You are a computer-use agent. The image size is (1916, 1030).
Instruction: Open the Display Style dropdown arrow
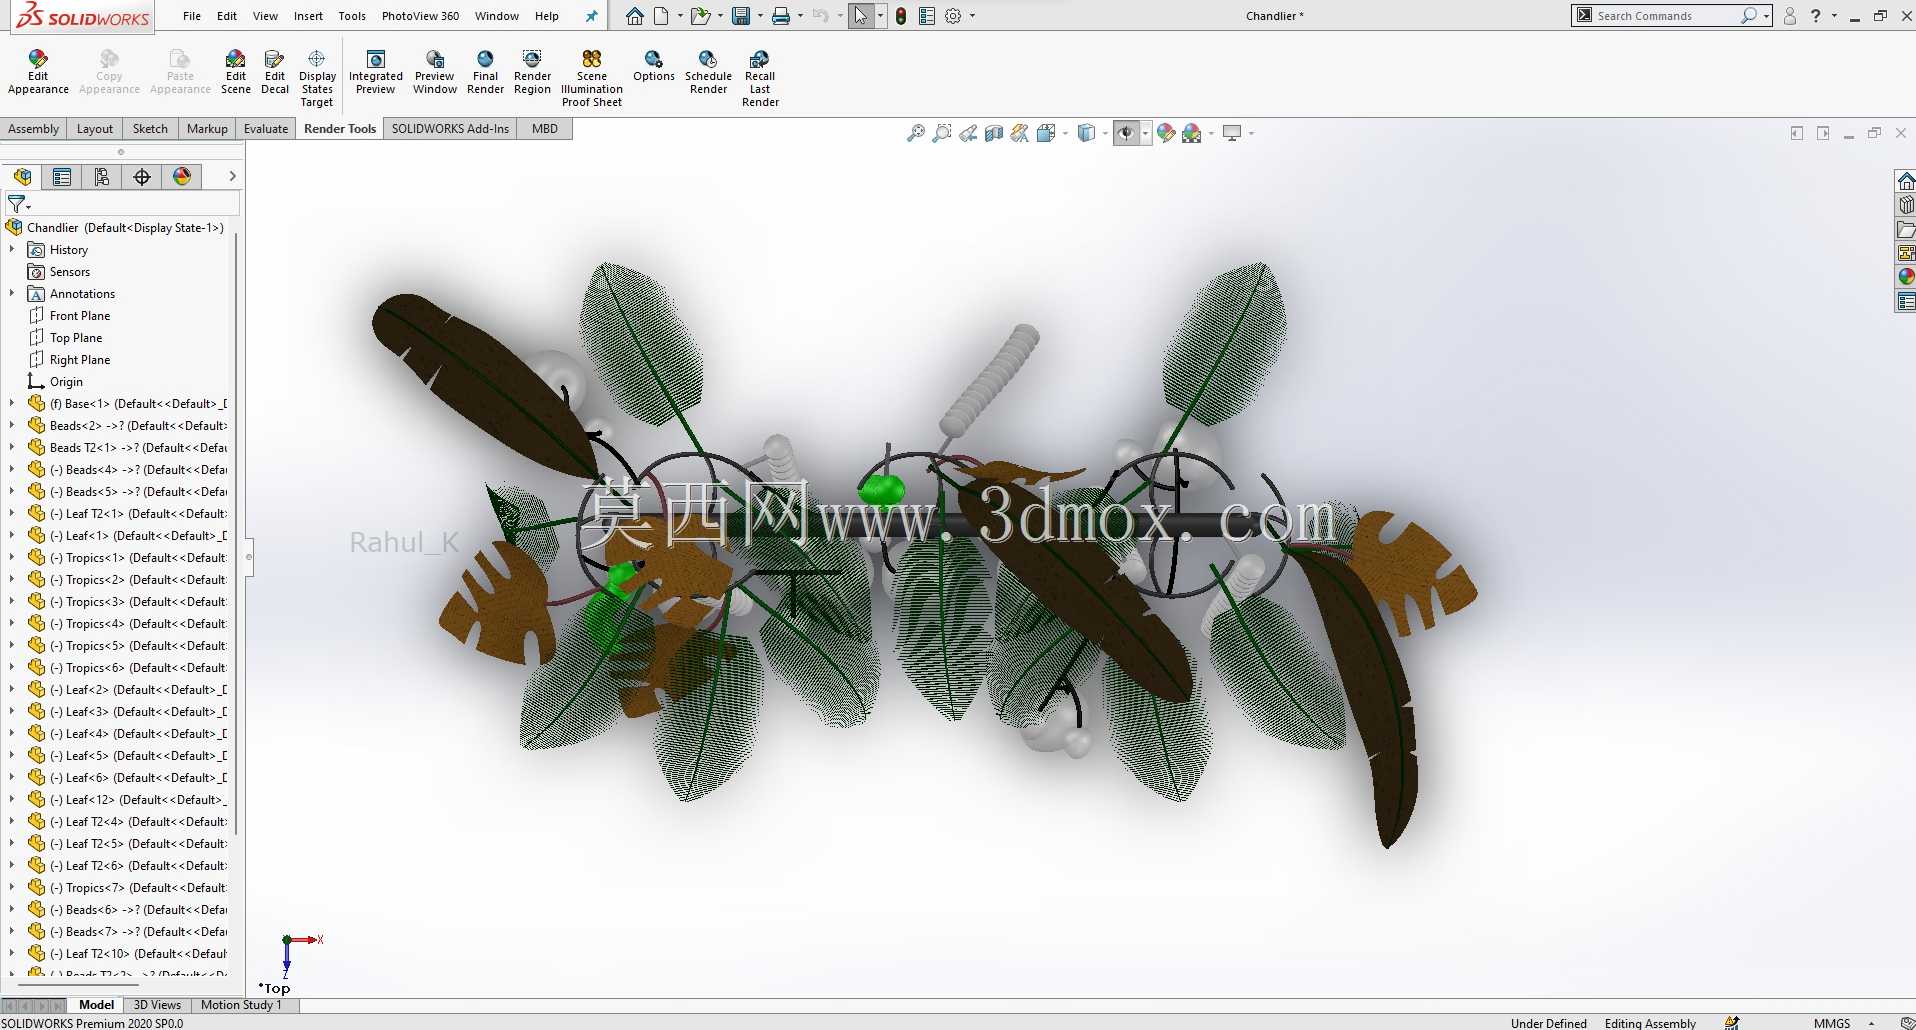pyautogui.click(x=1105, y=133)
